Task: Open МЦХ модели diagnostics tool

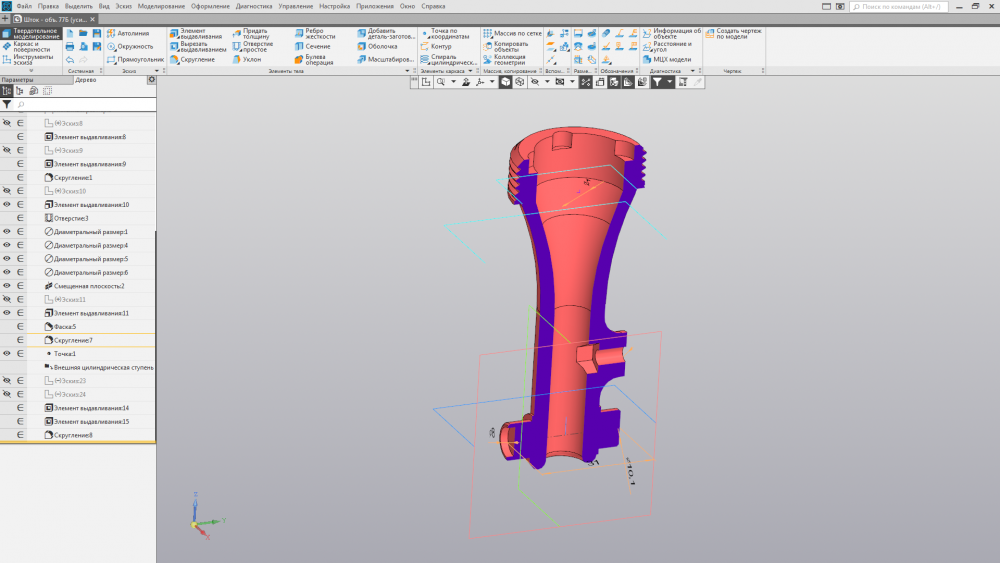Action: [671, 59]
